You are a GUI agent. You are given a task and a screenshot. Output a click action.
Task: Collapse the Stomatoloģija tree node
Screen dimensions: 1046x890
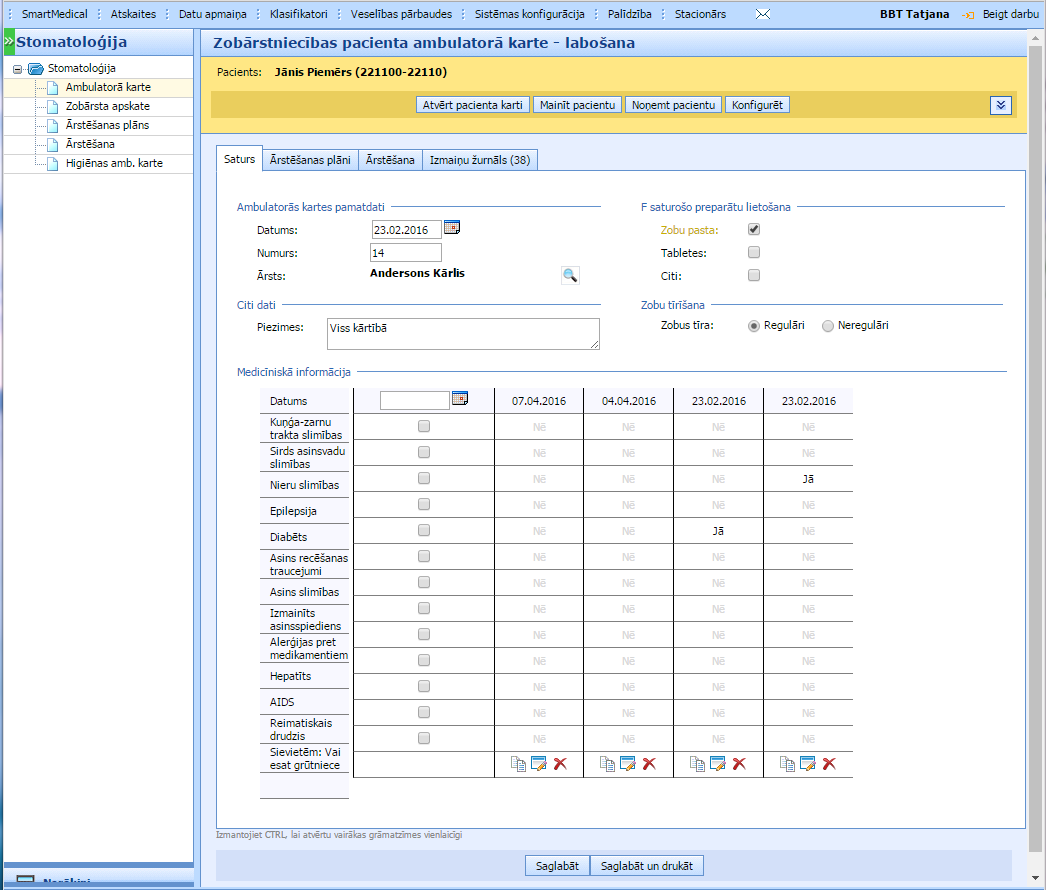(18, 69)
